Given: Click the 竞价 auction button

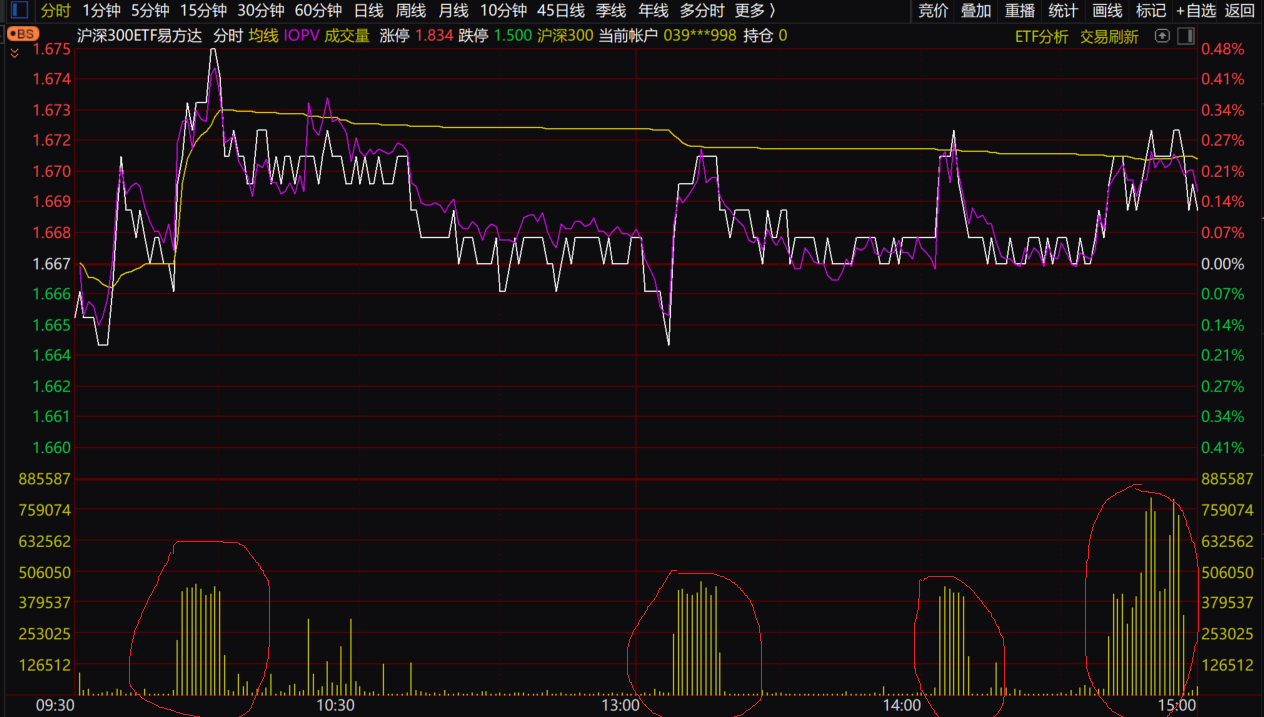Looking at the screenshot, I should 932,11.
